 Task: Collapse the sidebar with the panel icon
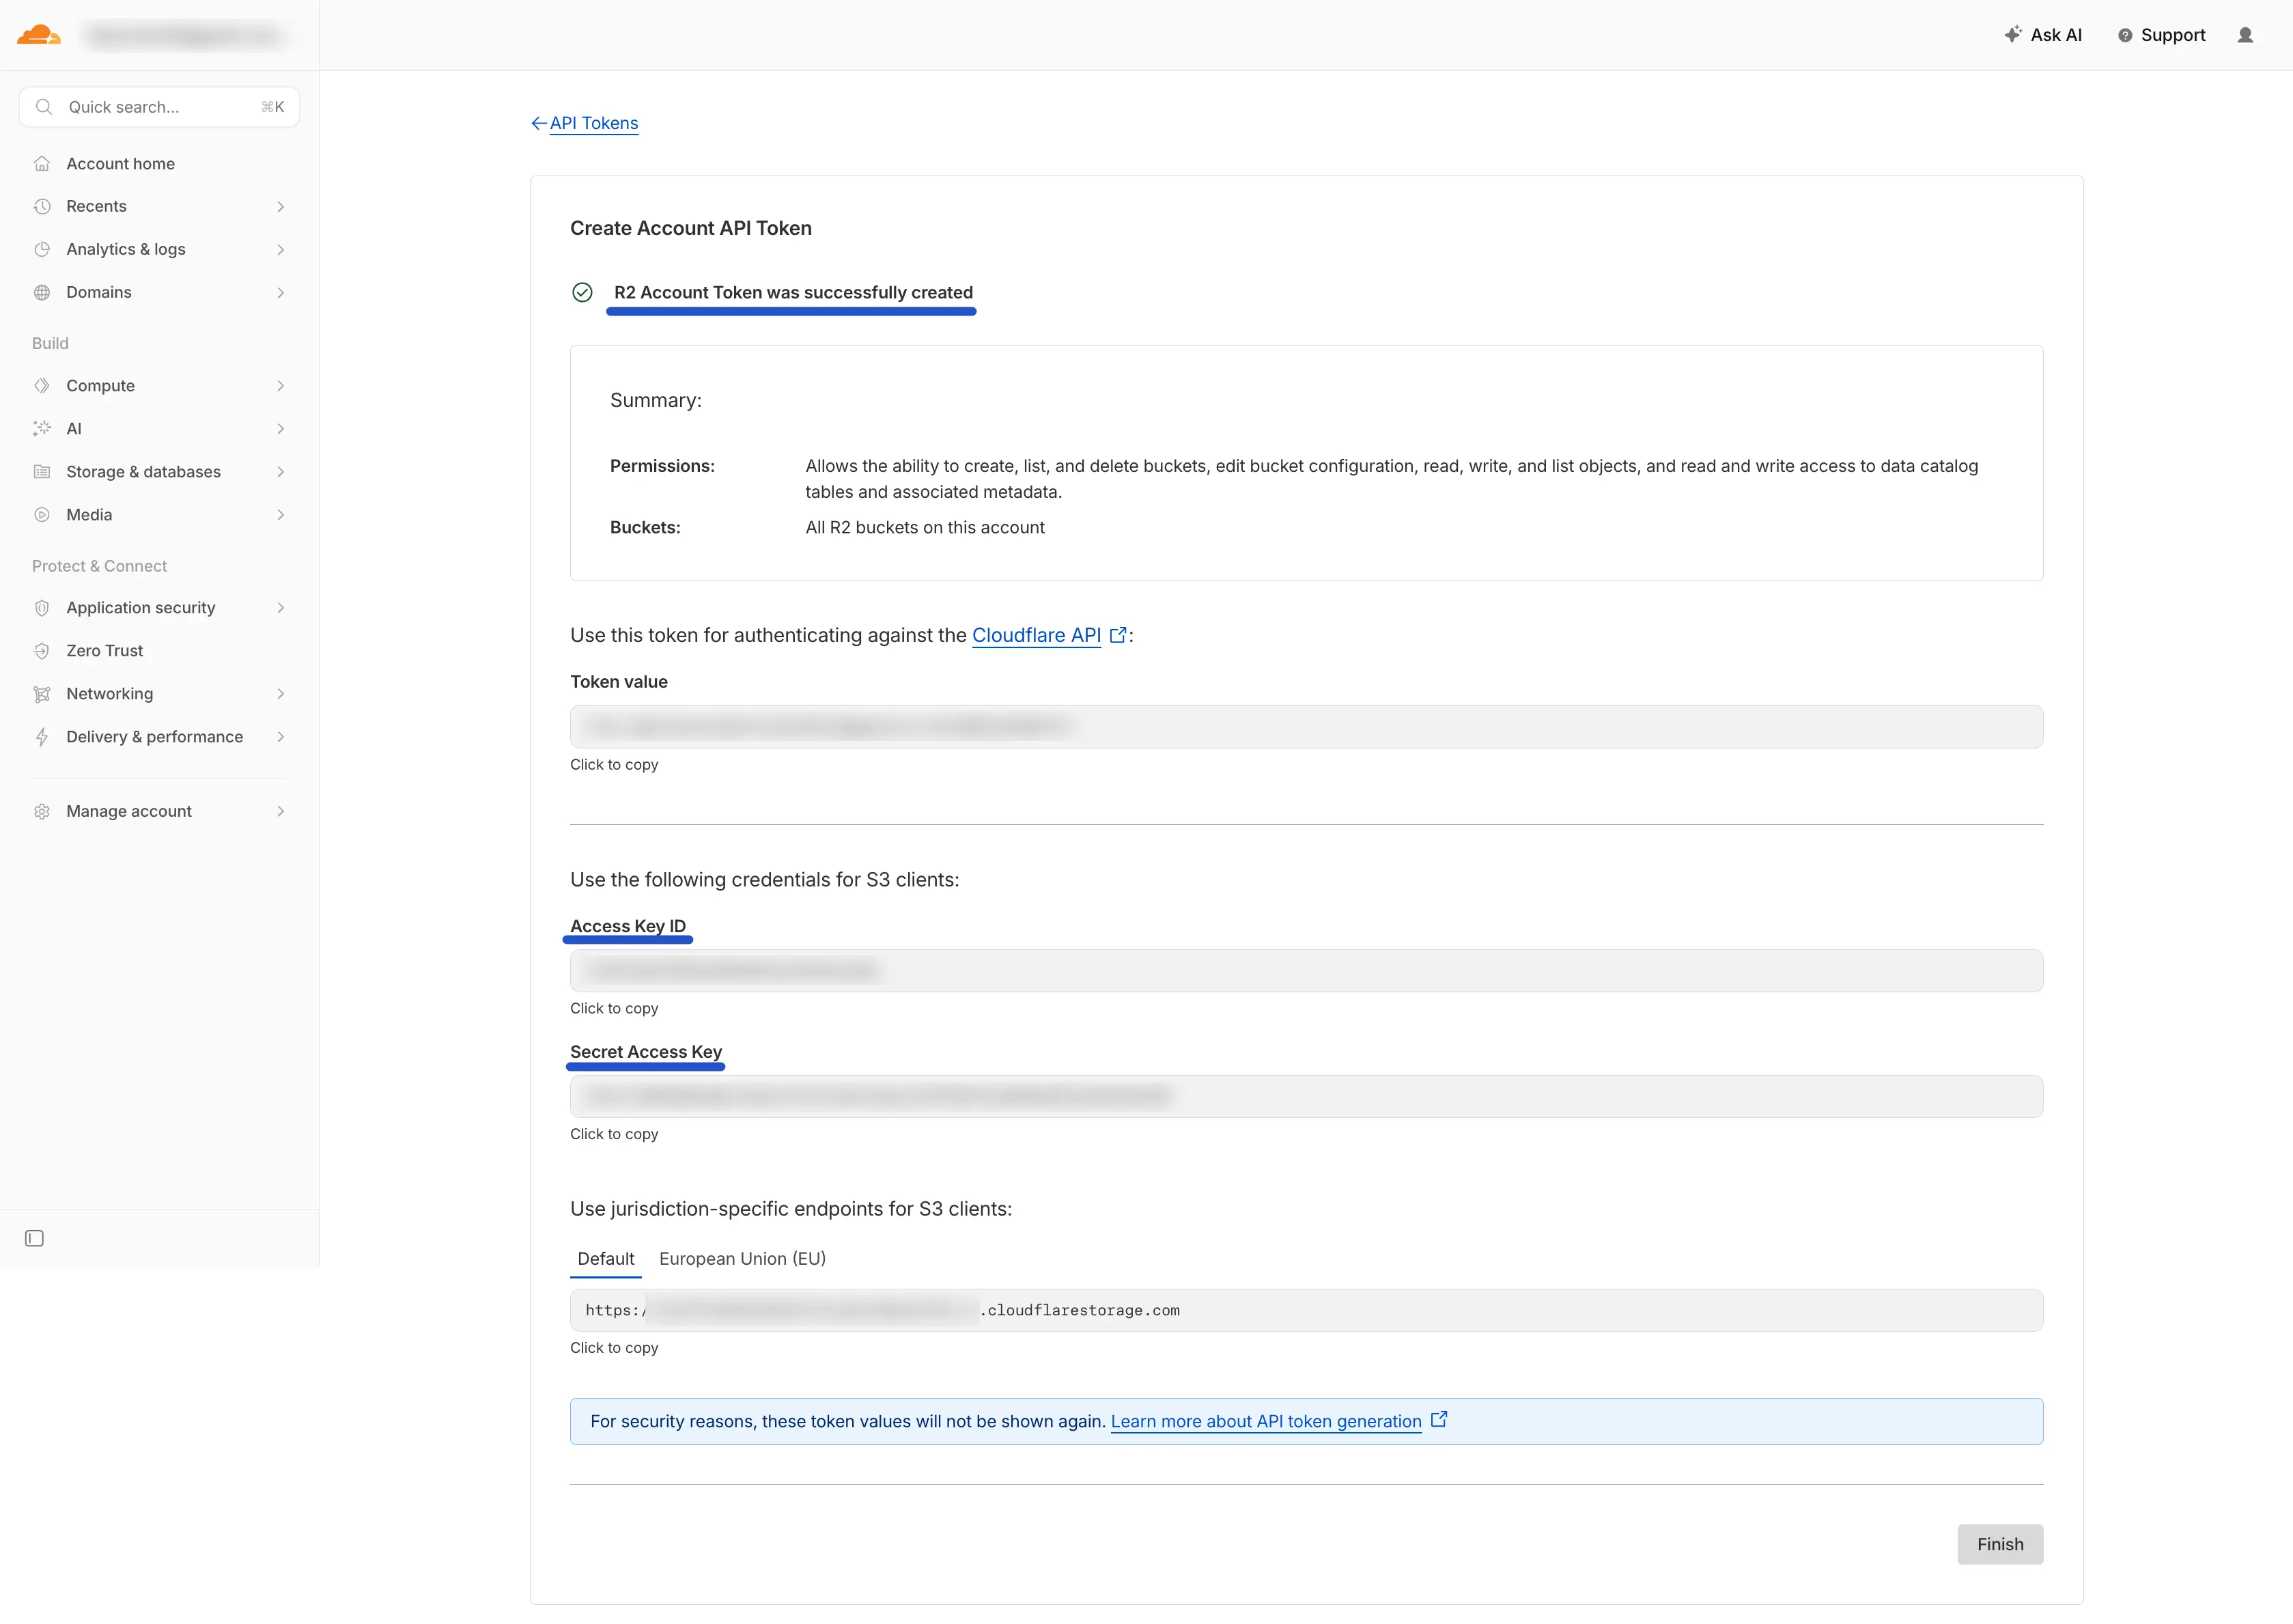coord(35,1238)
